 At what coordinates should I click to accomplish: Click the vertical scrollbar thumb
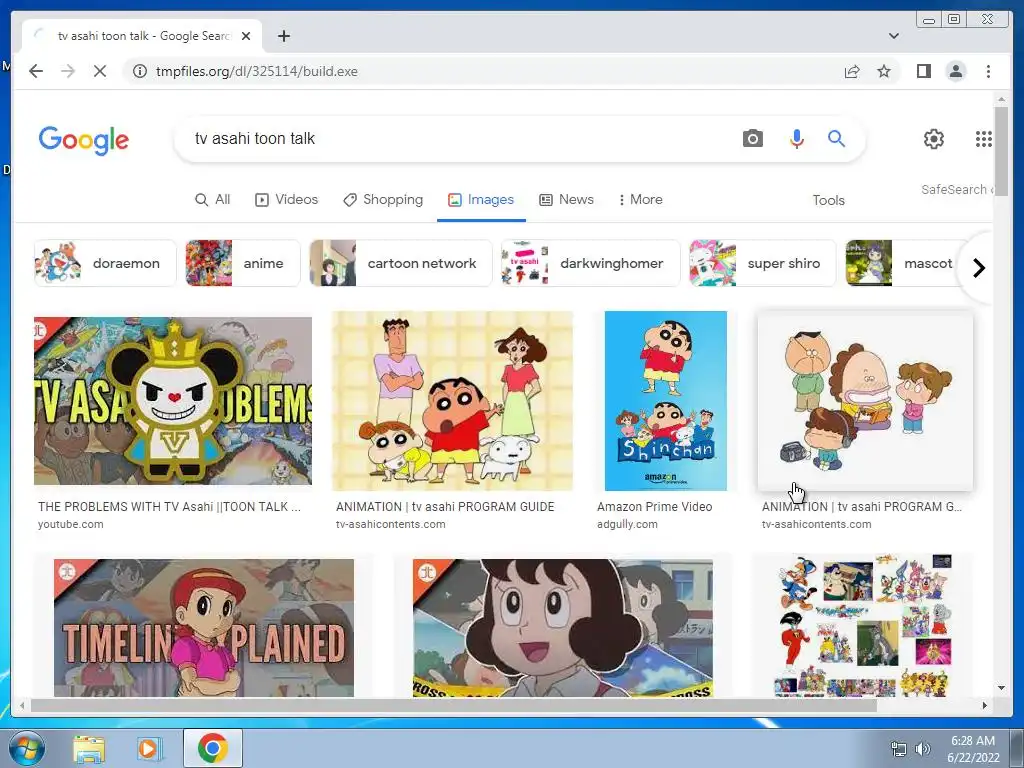click(1001, 150)
